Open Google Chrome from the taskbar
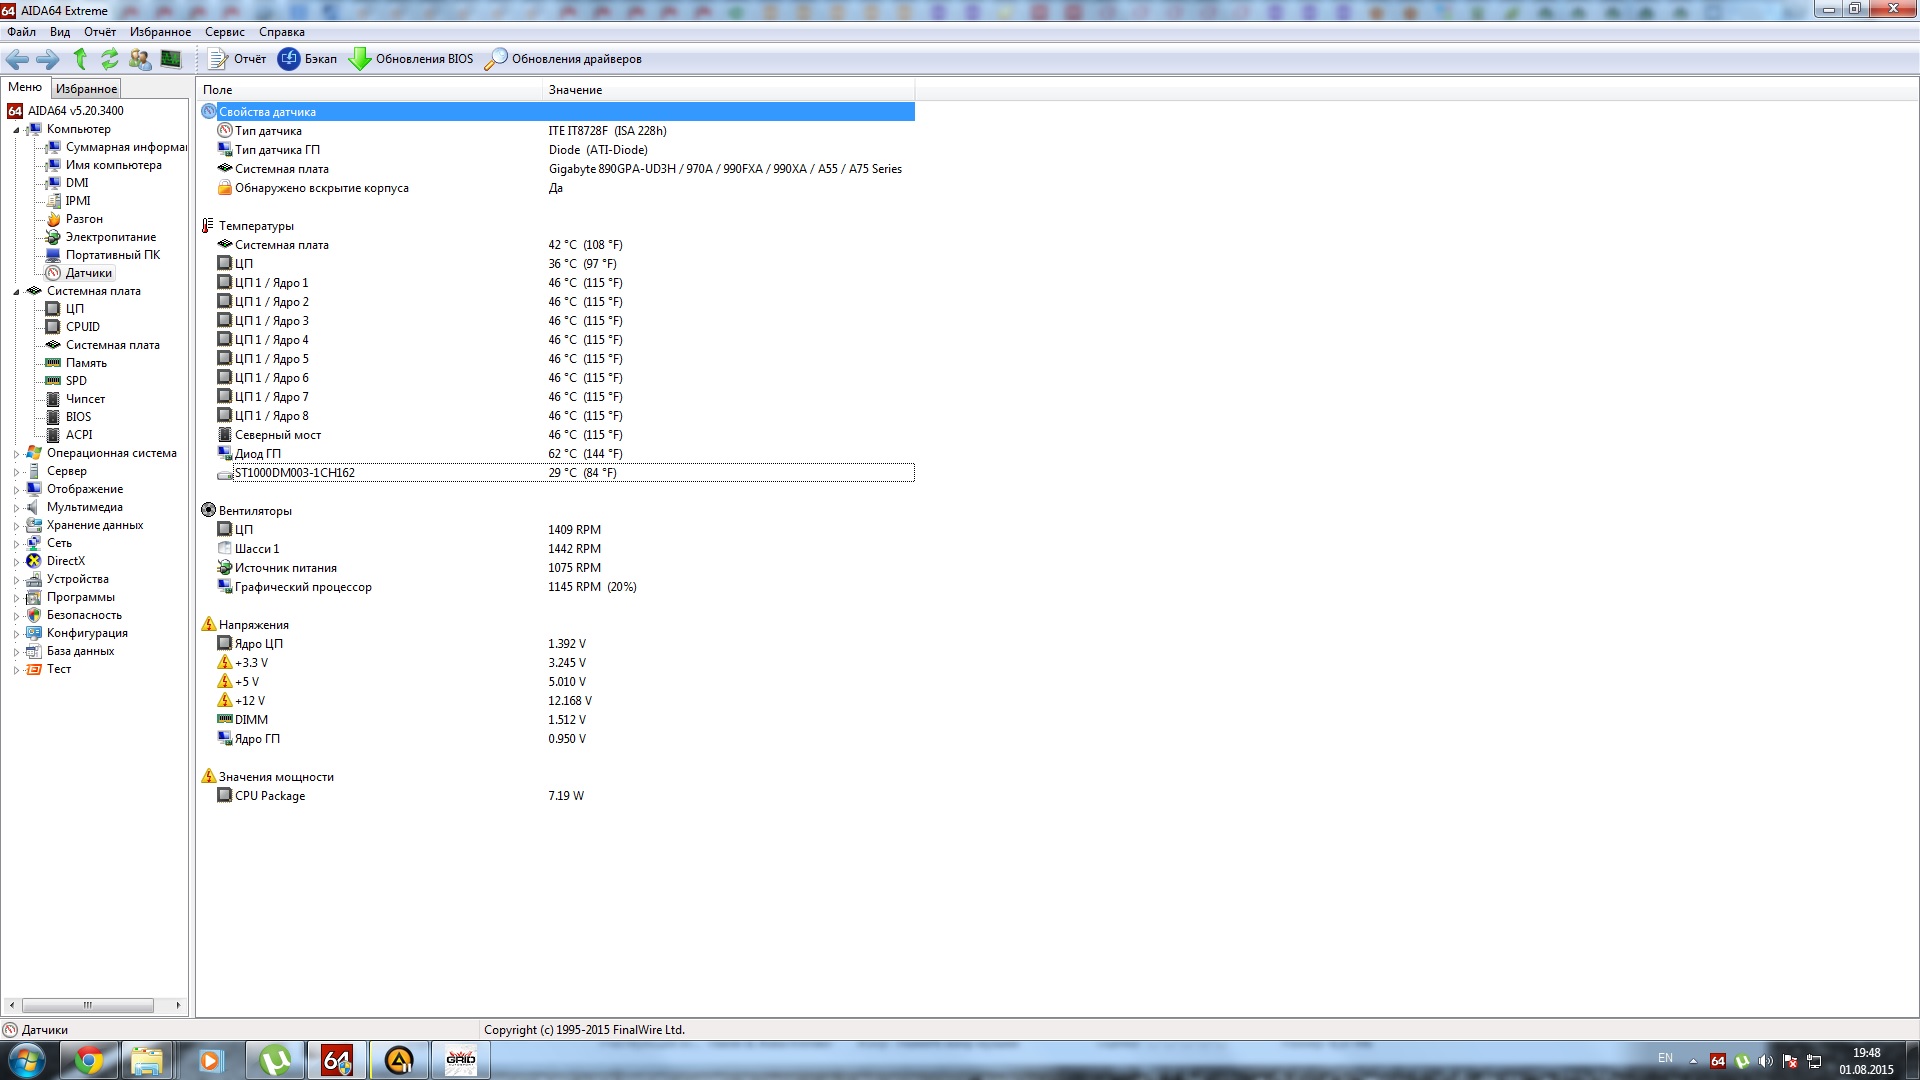 (x=89, y=1060)
